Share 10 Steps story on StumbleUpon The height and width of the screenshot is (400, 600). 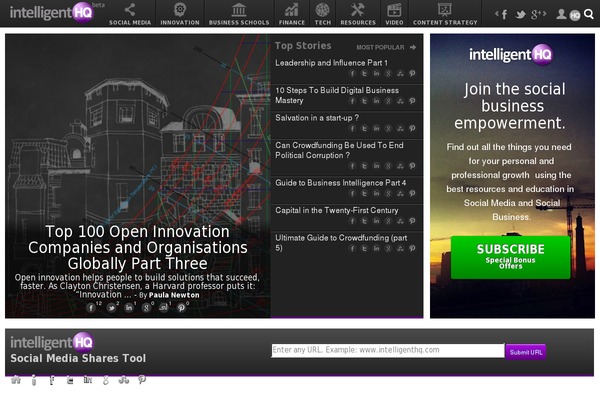[x=400, y=101]
